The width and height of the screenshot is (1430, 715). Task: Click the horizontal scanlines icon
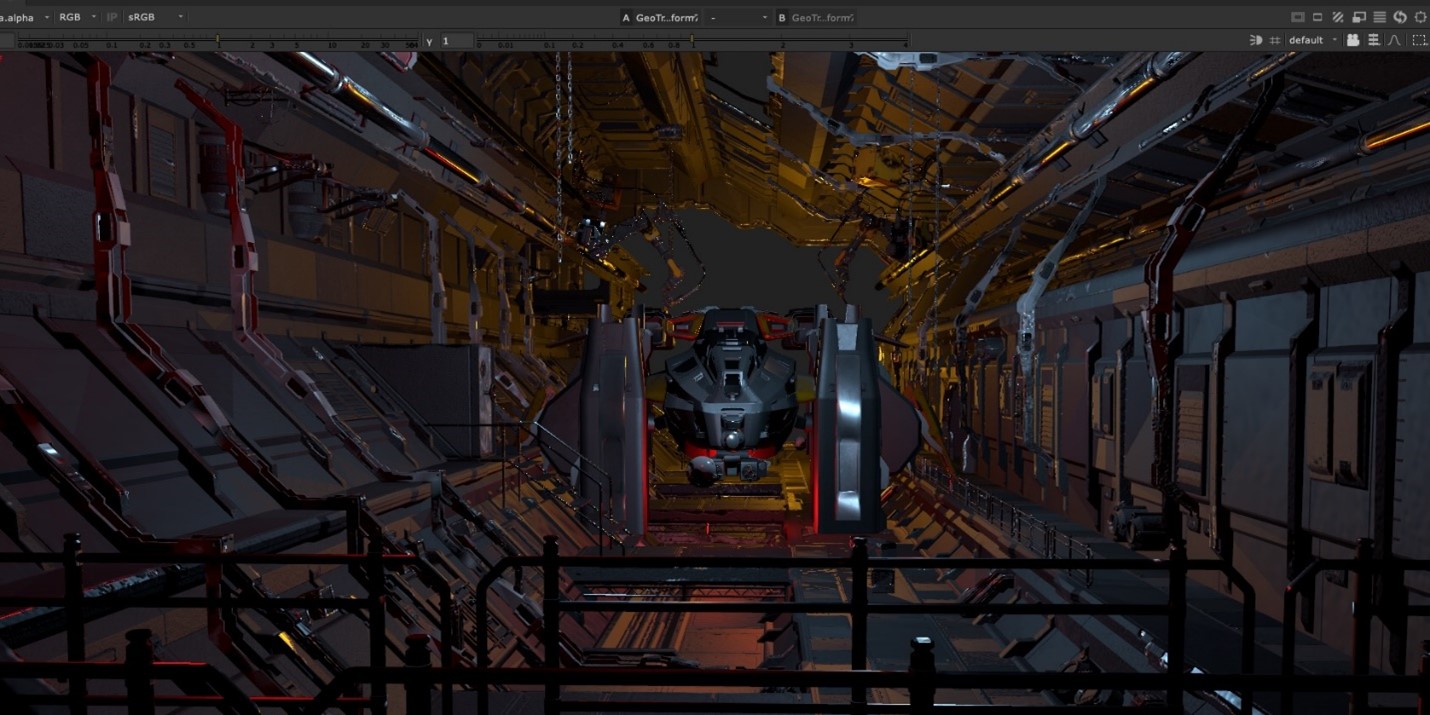point(1379,17)
